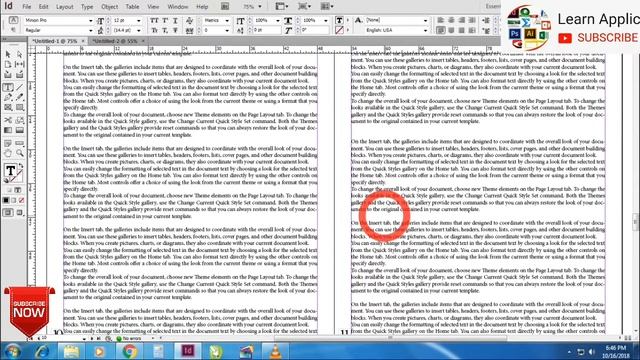640x360 pixels.
Task: Click Apply Color black swatch in toolbox
Action: [6, 200]
